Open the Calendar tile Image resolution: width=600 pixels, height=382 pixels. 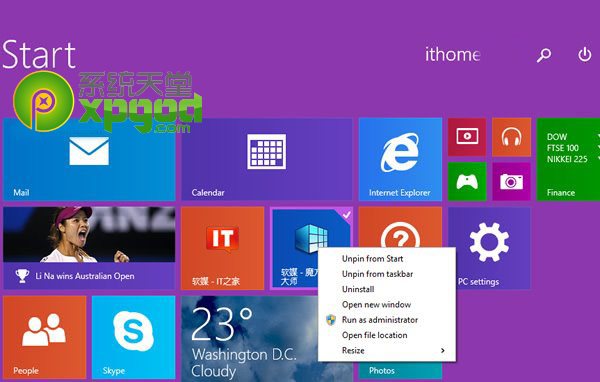click(x=267, y=159)
